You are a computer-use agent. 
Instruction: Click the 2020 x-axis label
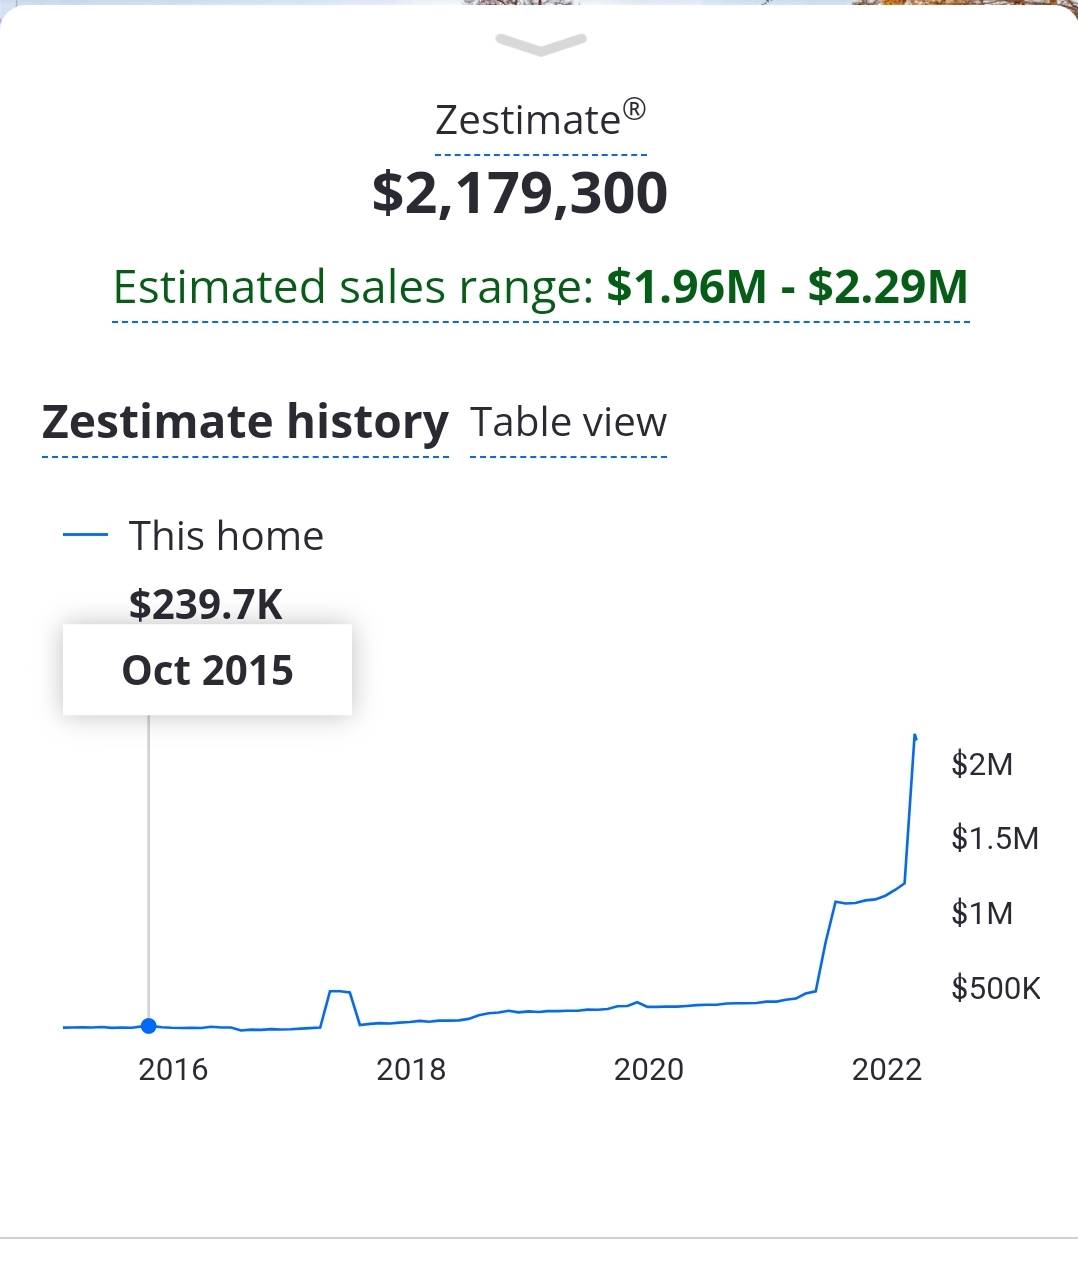click(x=649, y=1069)
